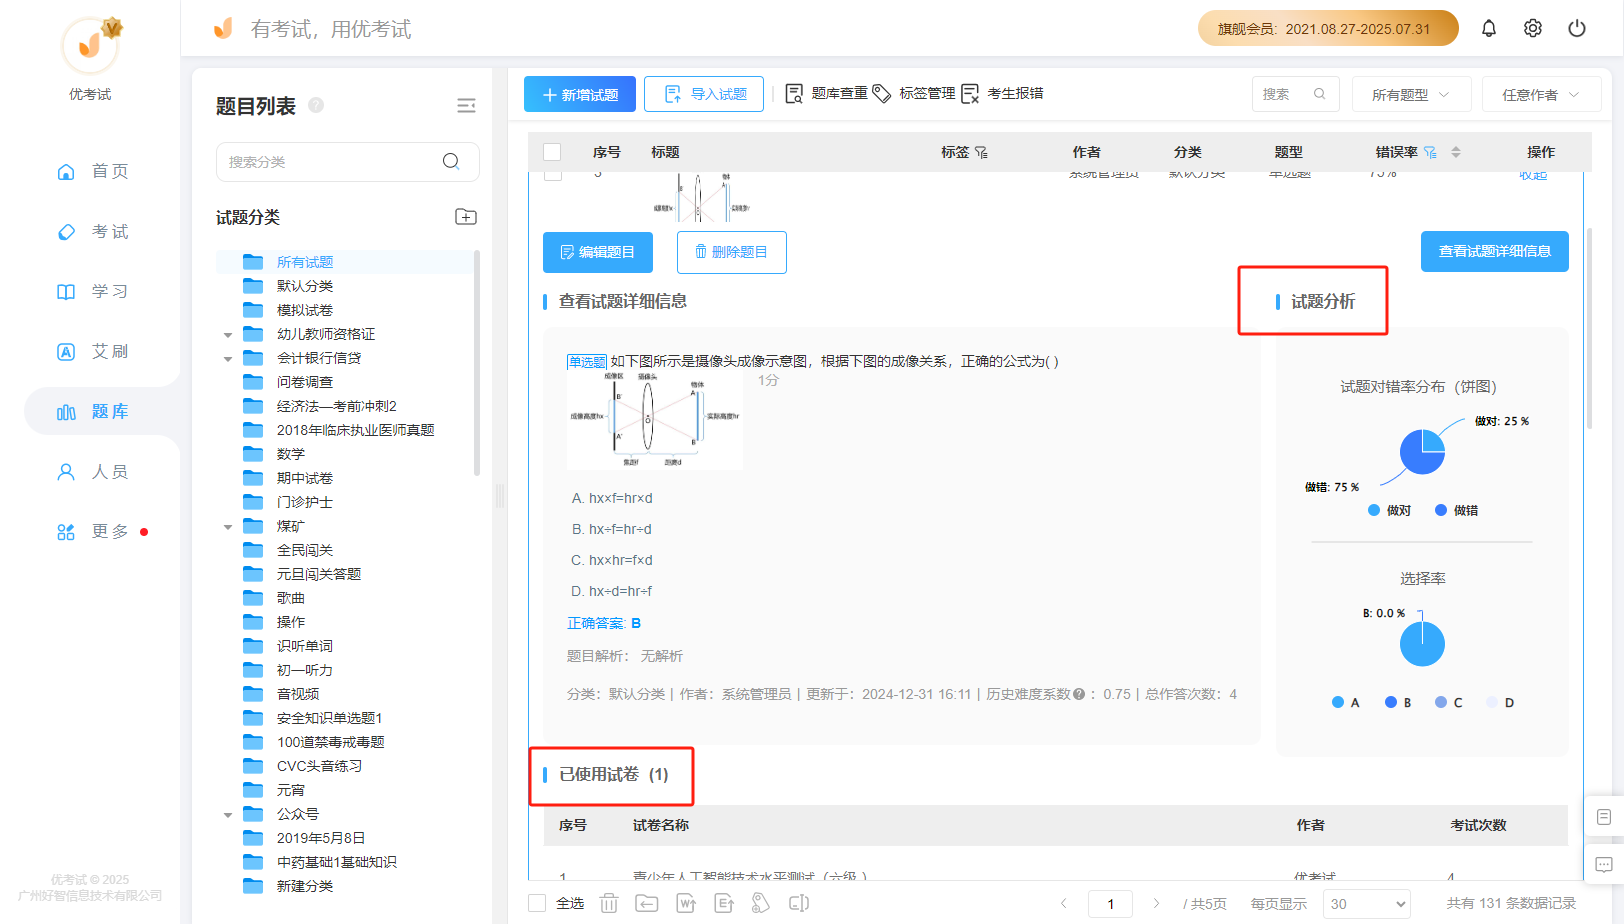Click floating document icon at right edge

1604,817
